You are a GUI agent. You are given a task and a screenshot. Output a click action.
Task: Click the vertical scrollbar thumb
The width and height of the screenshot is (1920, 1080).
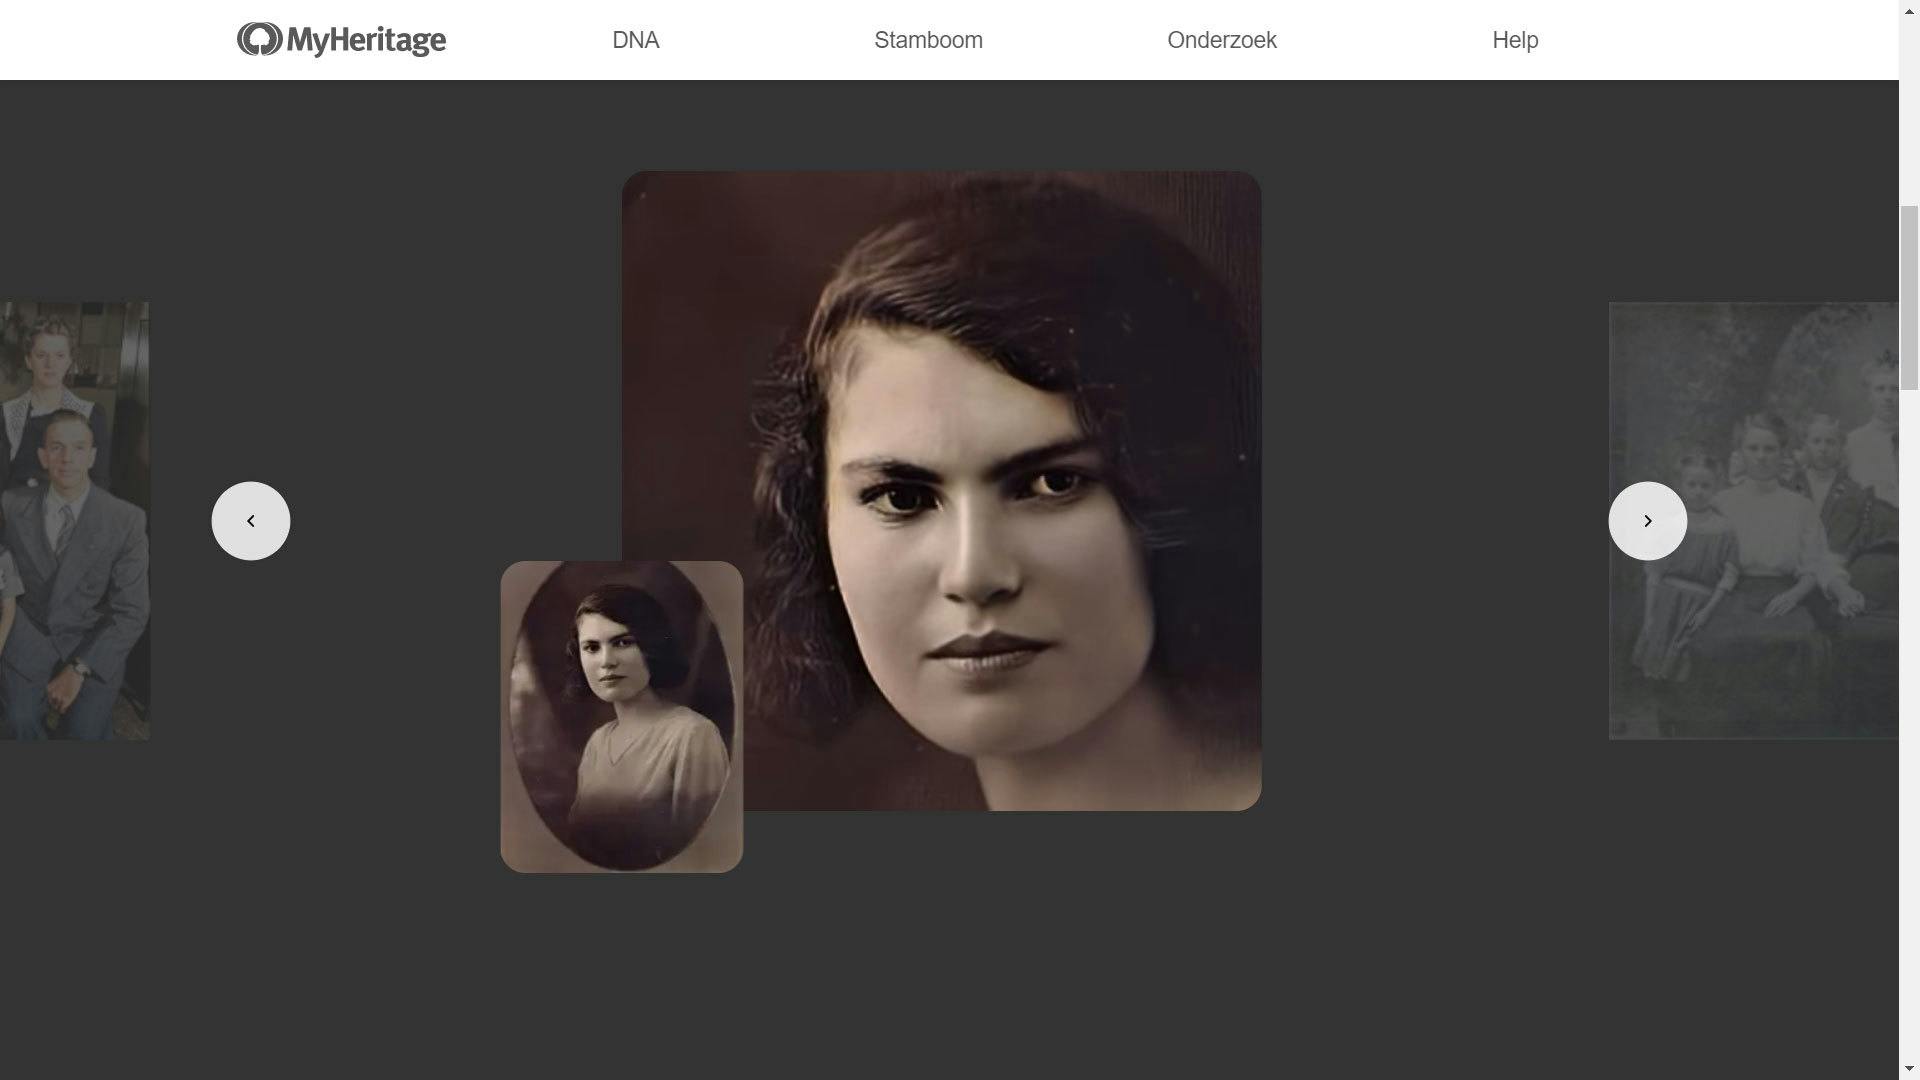[1909, 297]
